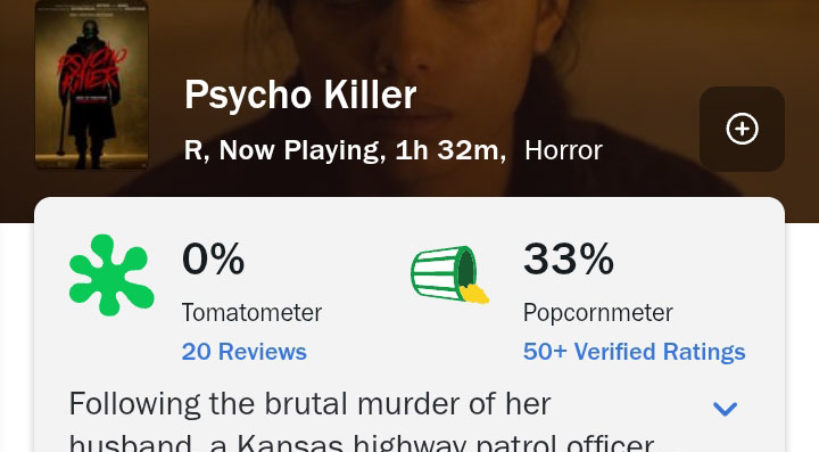Select the Tomatometer label
This screenshot has width=819, height=452.
(251, 313)
